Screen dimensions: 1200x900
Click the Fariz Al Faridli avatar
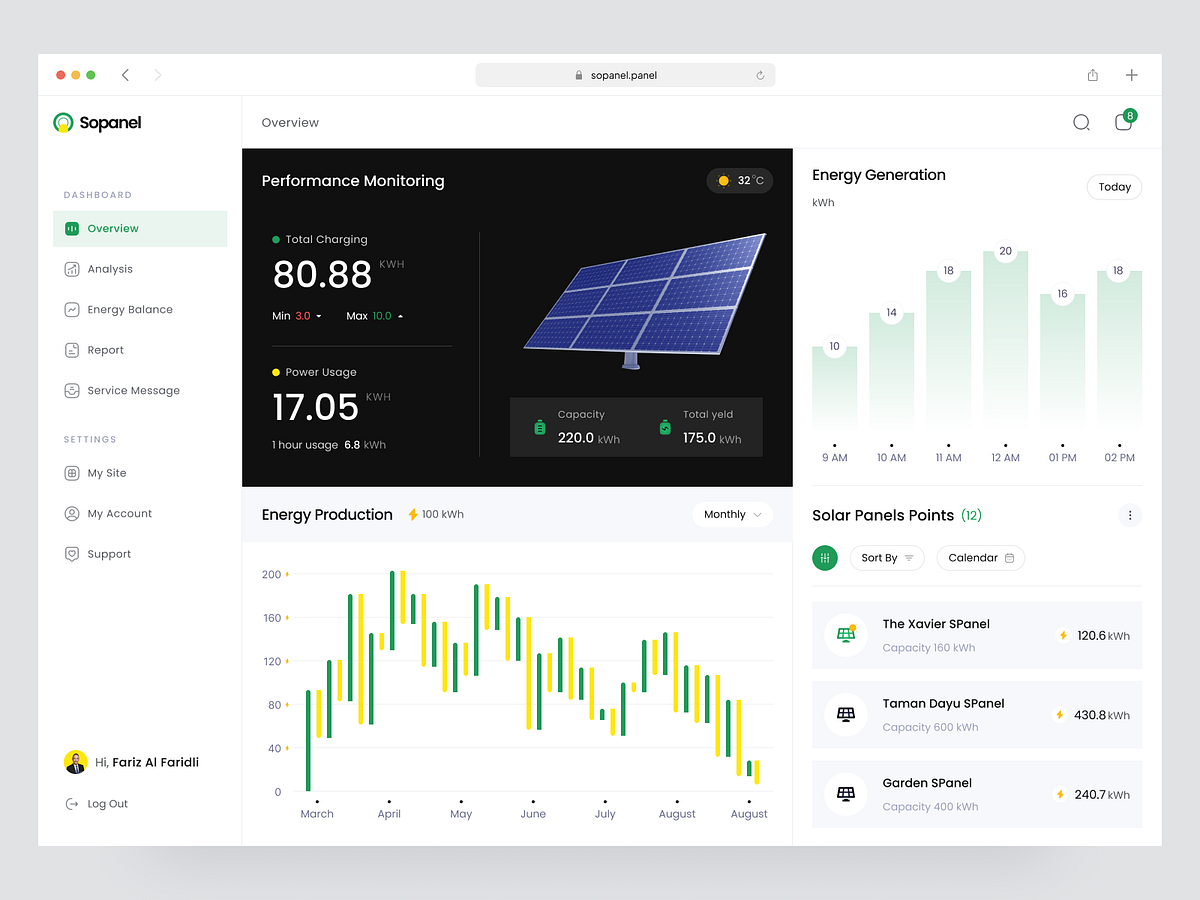tap(76, 762)
